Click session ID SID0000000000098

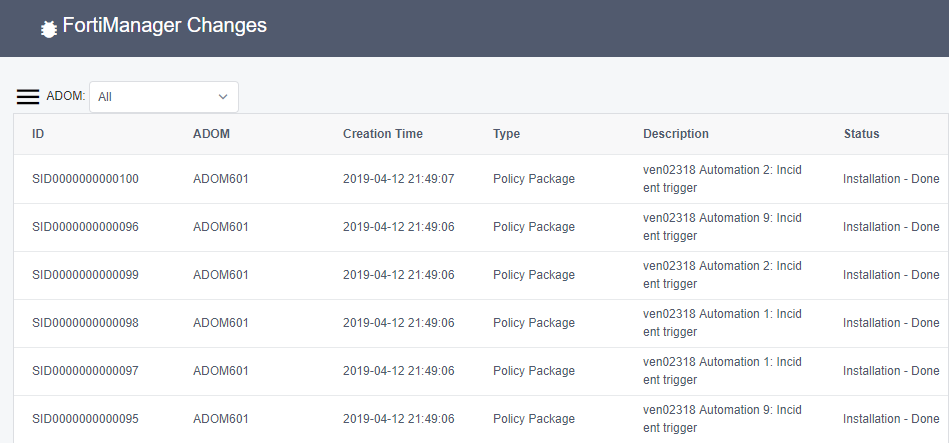point(85,323)
